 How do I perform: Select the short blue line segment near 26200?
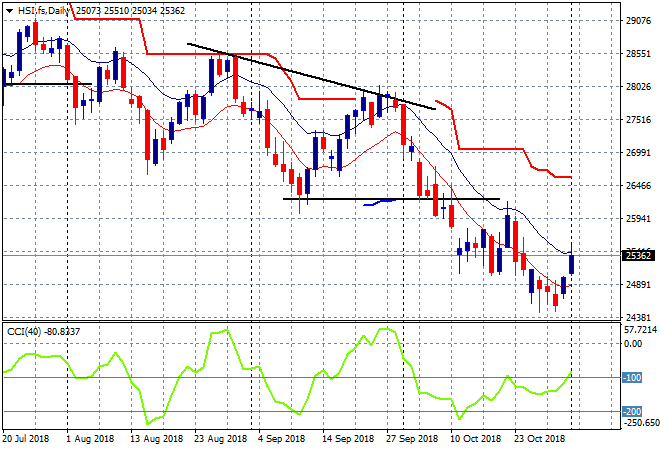(x=380, y=203)
